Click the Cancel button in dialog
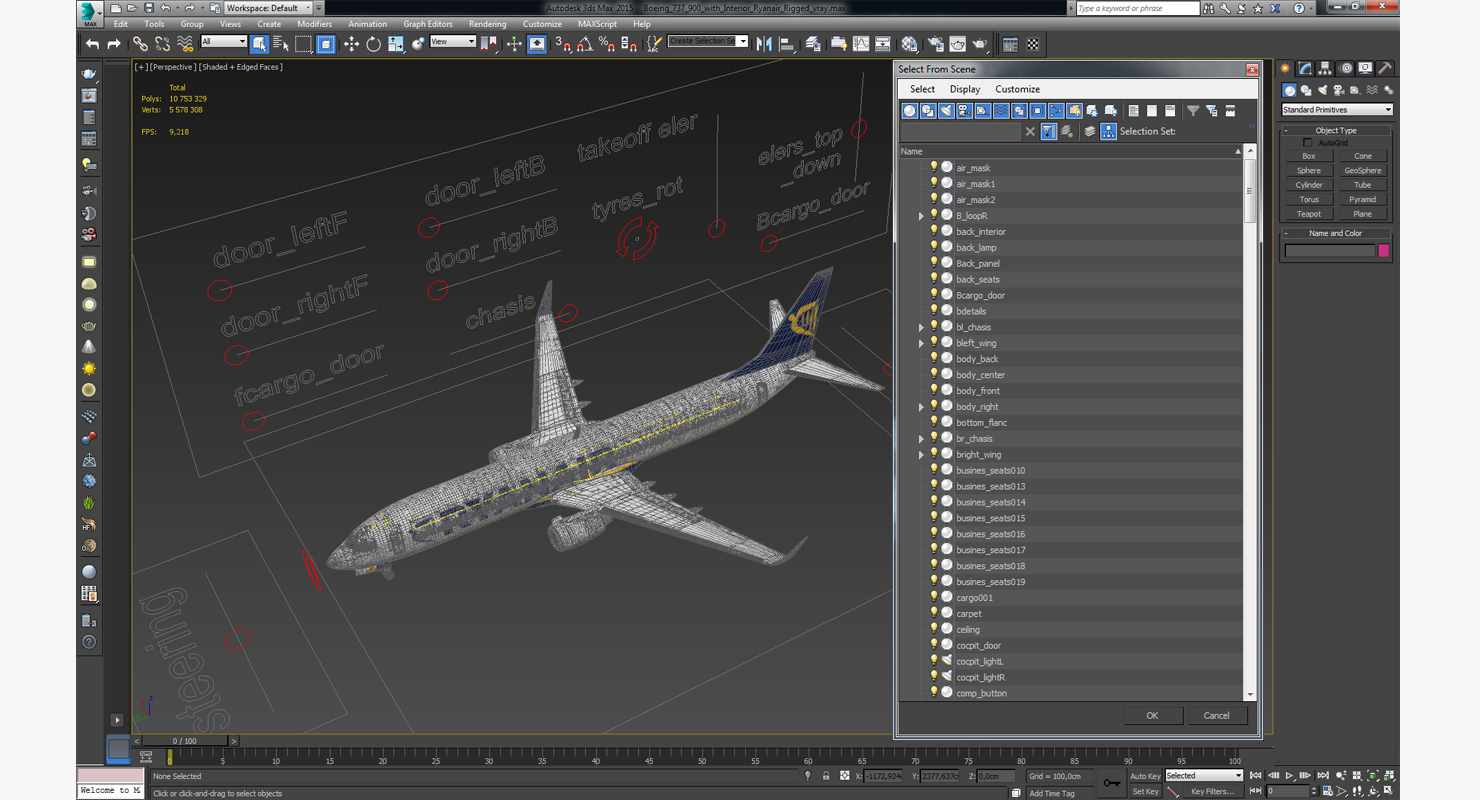Image resolution: width=1480 pixels, height=800 pixels. (x=1216, y=715)
